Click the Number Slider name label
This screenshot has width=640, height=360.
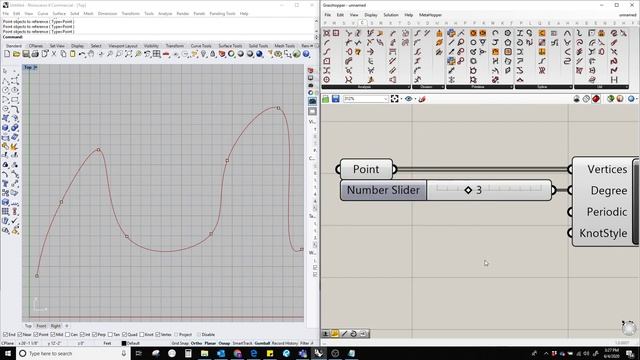pyautogui.click(x=383, y=190)
